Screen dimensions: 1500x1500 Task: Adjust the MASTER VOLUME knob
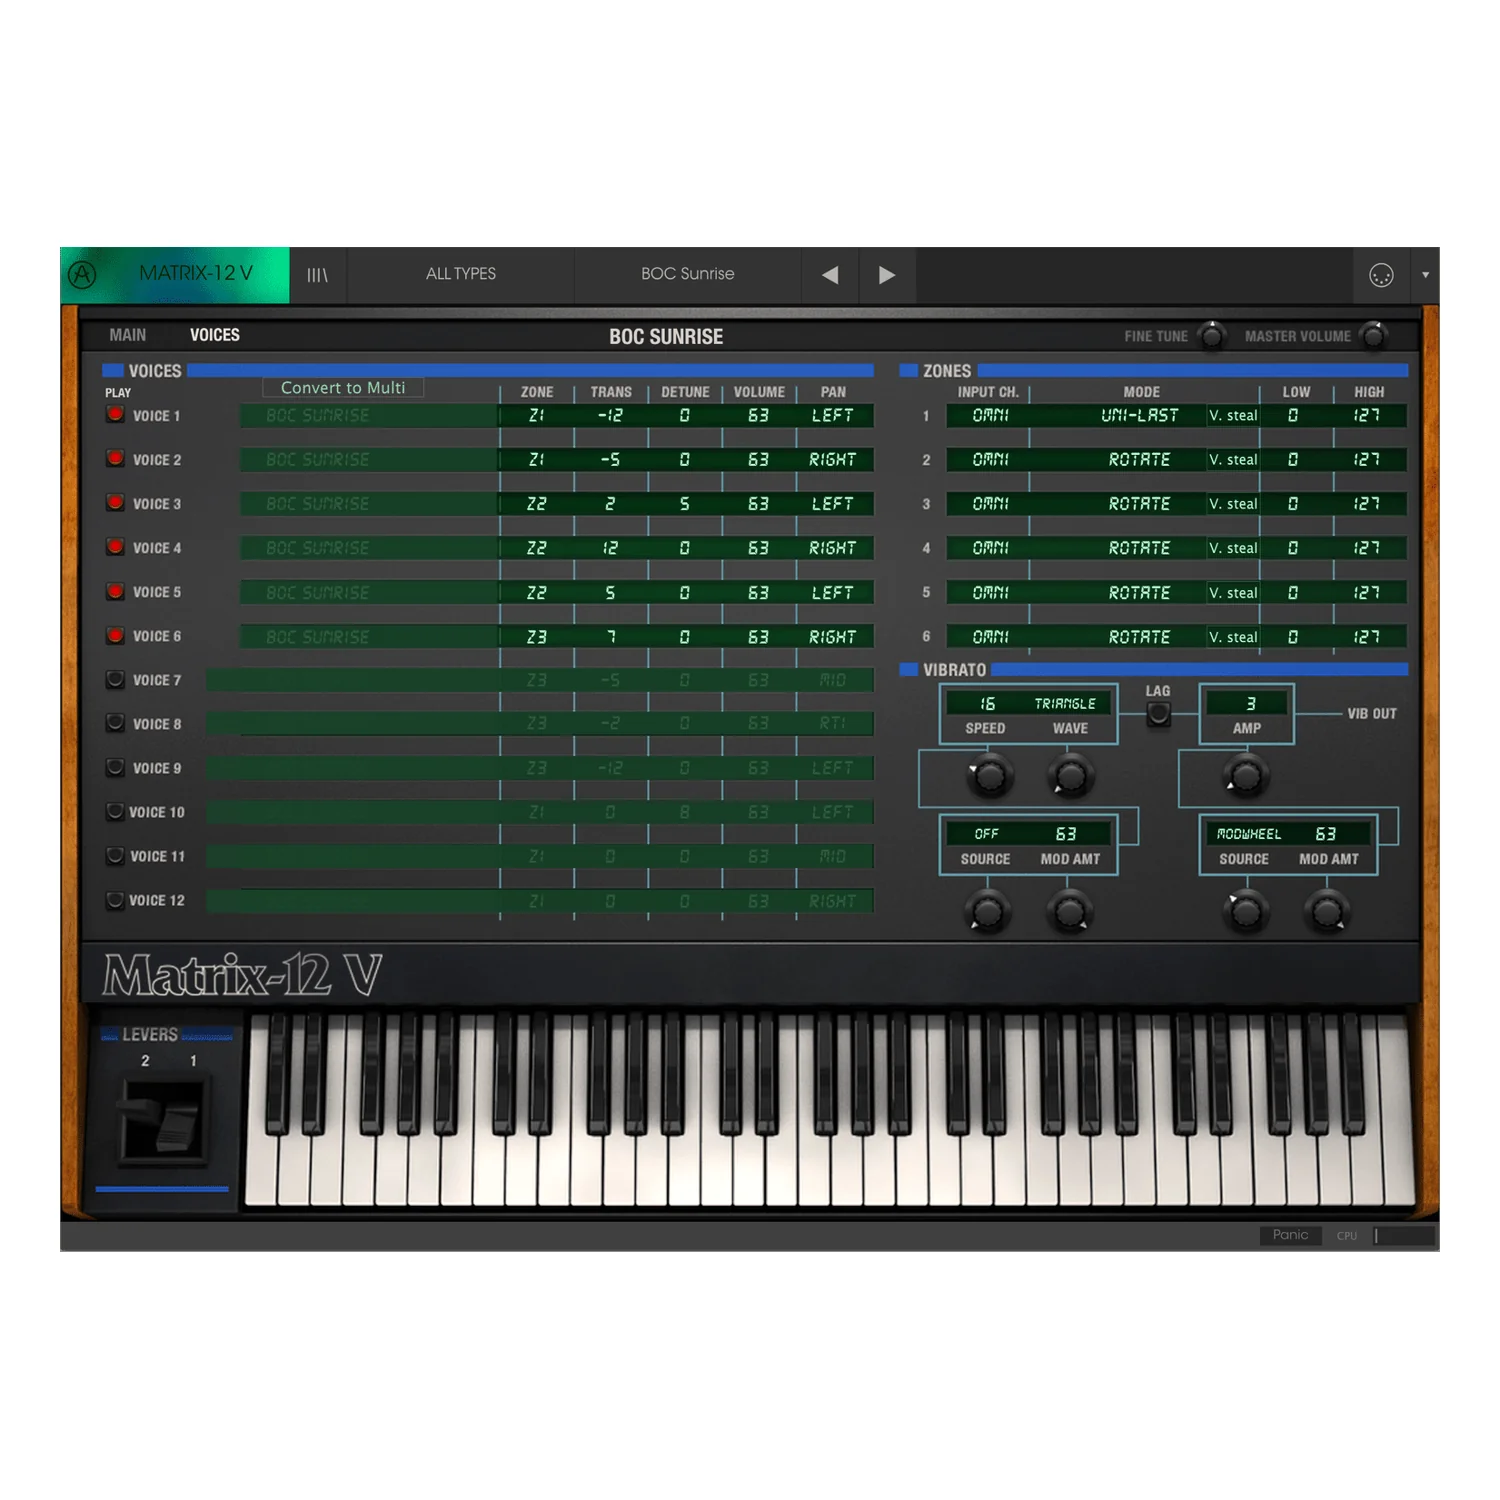click(x=1374, y=336)
